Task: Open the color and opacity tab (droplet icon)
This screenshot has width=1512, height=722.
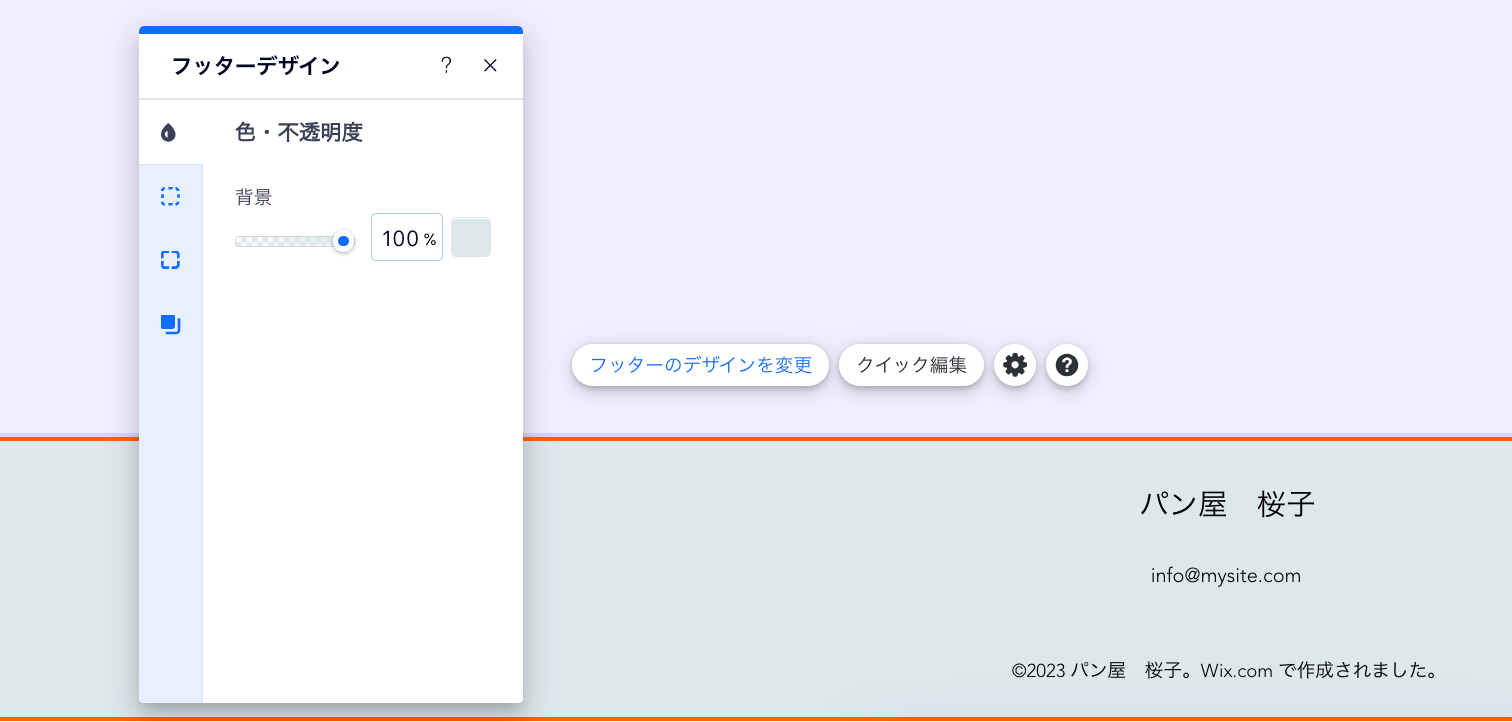Action: tap(169, 132)
